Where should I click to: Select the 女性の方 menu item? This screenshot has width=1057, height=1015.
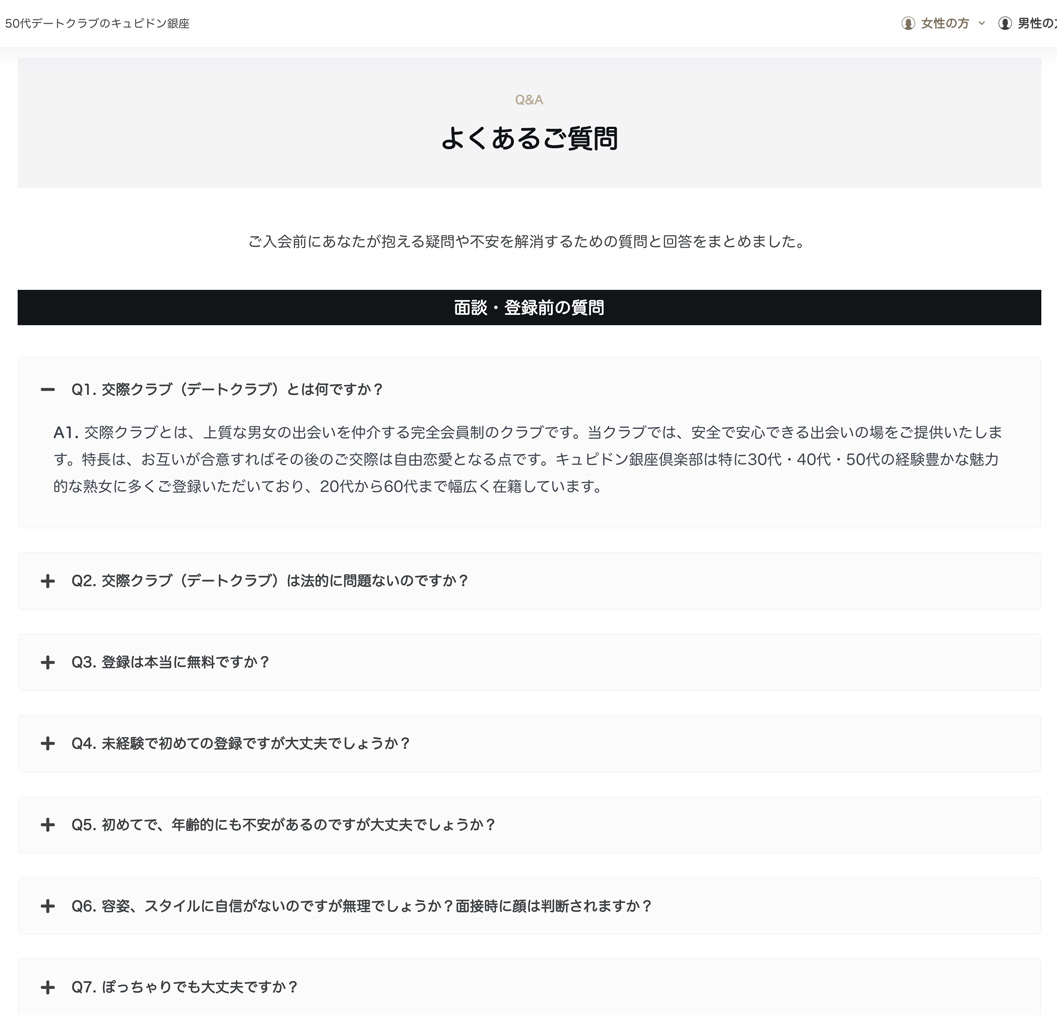[x=942, y=23]
